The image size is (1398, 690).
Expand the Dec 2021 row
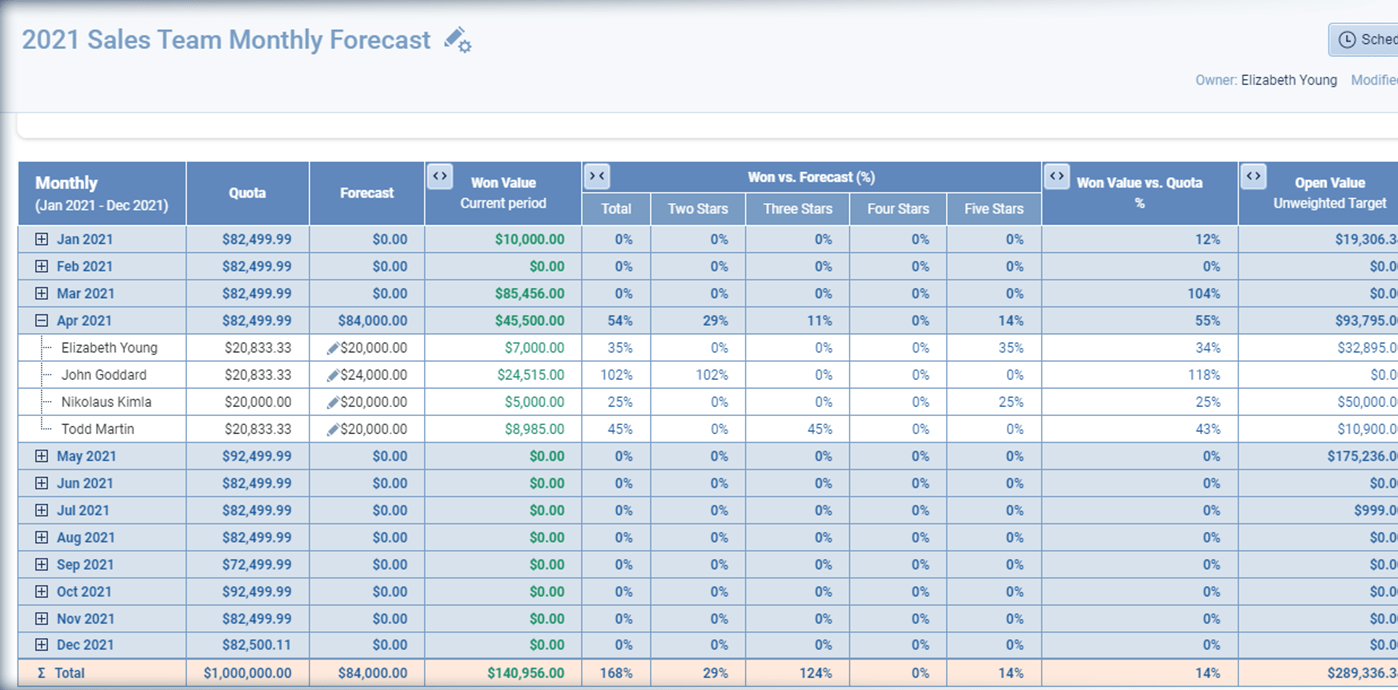tap(39, 645)
